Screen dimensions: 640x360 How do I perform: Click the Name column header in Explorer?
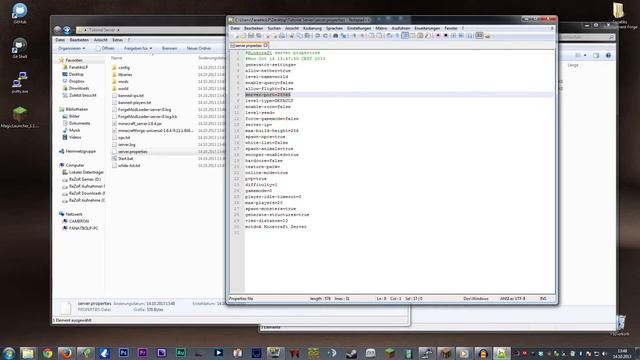117,58
